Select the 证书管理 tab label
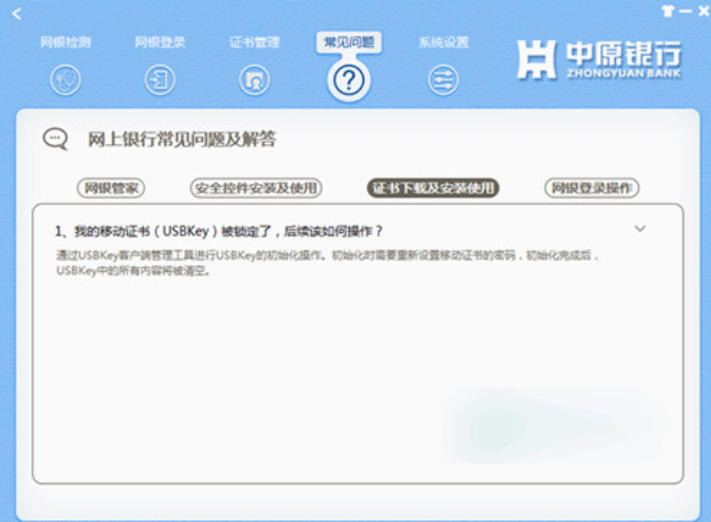 click(x=254, y=42)
